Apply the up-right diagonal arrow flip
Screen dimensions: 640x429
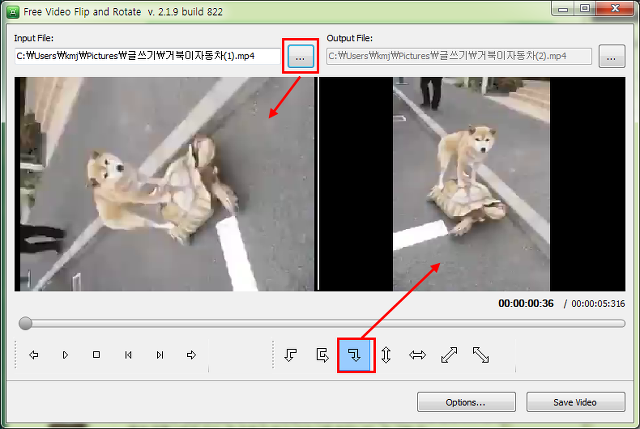pyautogui.click(x=449, y=355)
